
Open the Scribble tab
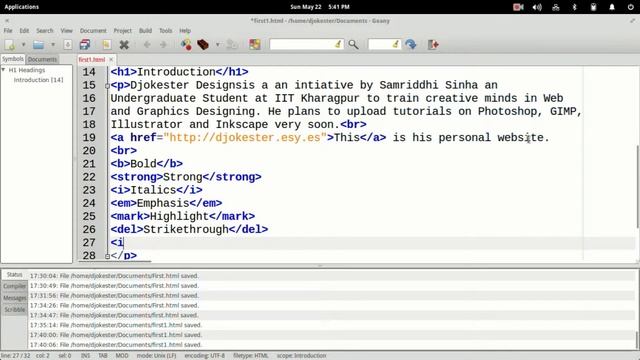tap(14, 310)
